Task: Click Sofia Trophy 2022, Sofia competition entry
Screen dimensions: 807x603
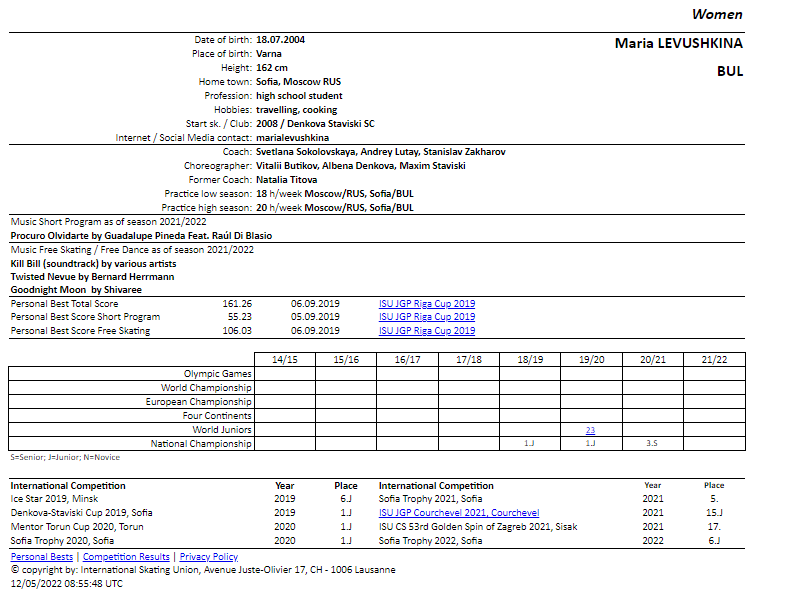Action: pos(430,541)
